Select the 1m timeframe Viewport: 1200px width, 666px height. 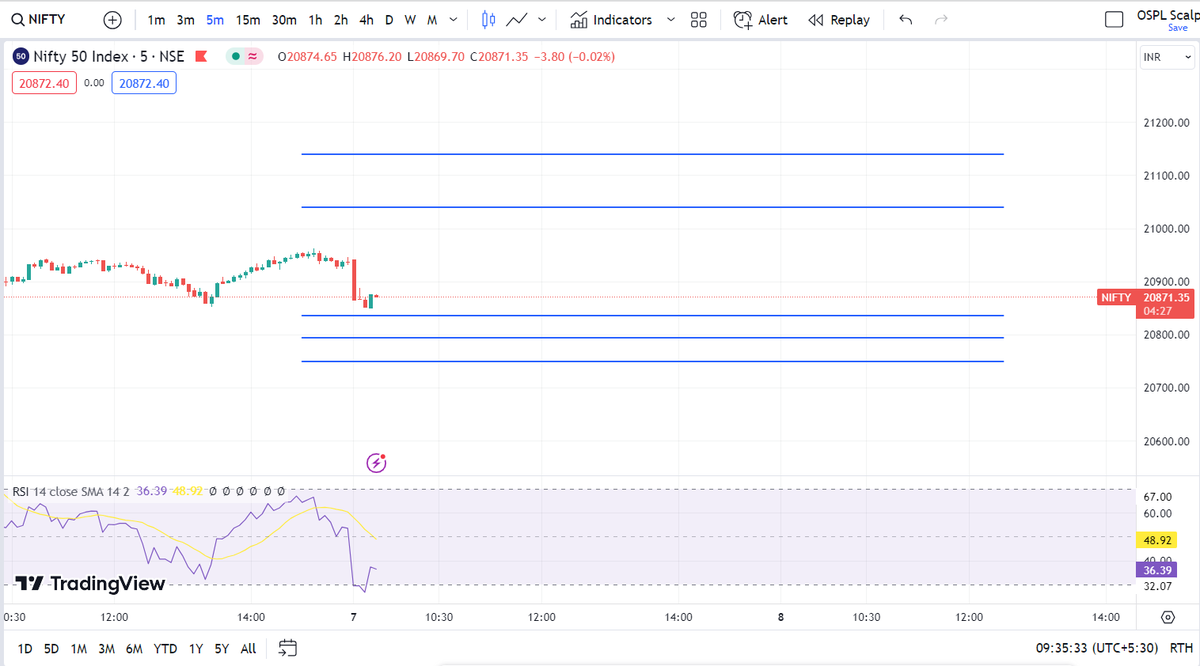pyautogui.click(x=156, y=20)
